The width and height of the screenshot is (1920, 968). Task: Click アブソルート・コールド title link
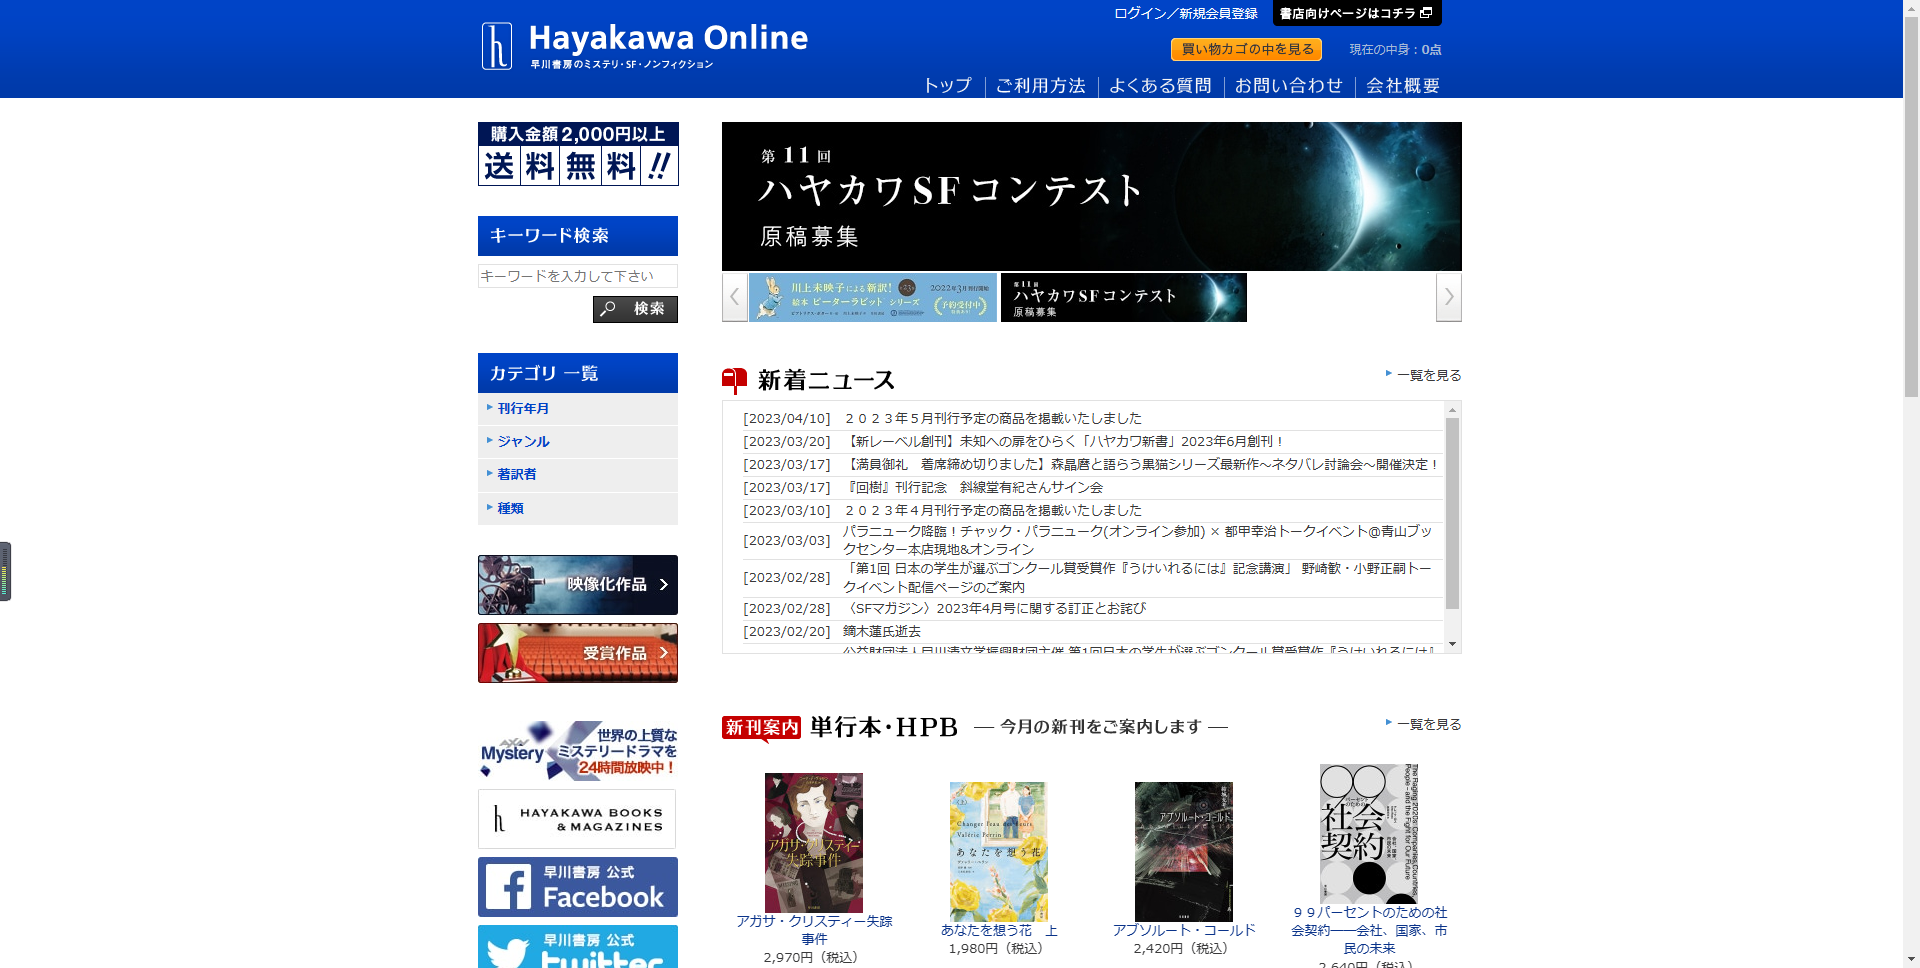1184,930
